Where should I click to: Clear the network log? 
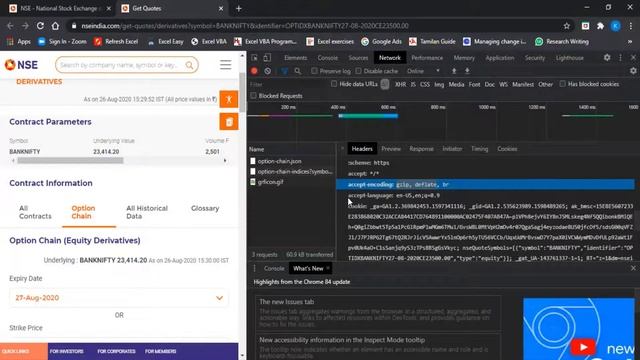click(x=267, y=71)
